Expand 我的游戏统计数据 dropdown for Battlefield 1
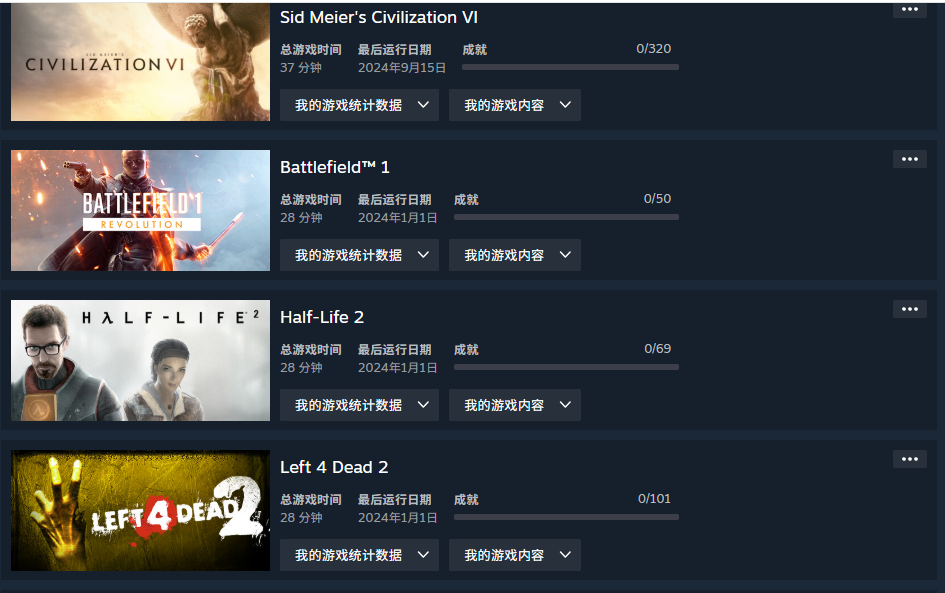 click(x=359, y=255)
